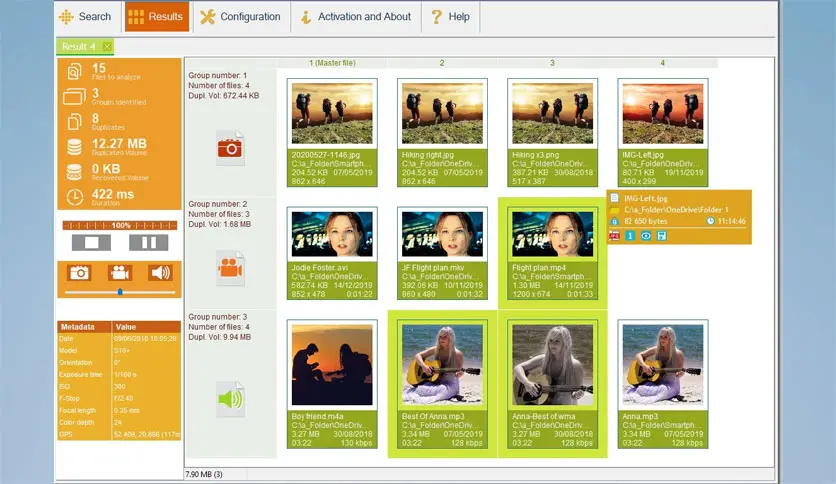
Task: Click the GPS metadata row
Action: point(119,434)
